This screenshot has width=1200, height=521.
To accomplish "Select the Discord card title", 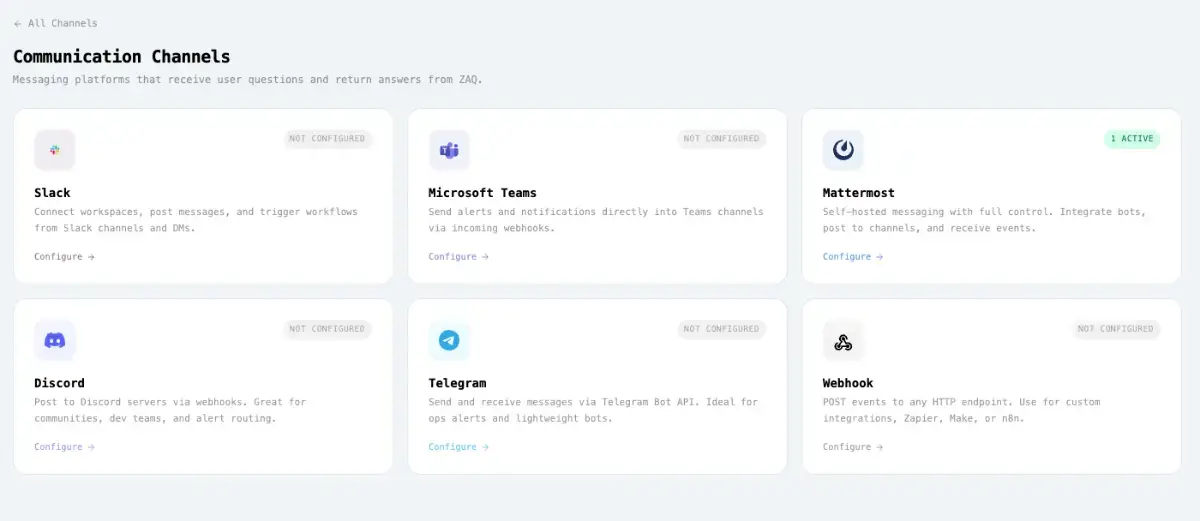I will click(x=59, y=383).
